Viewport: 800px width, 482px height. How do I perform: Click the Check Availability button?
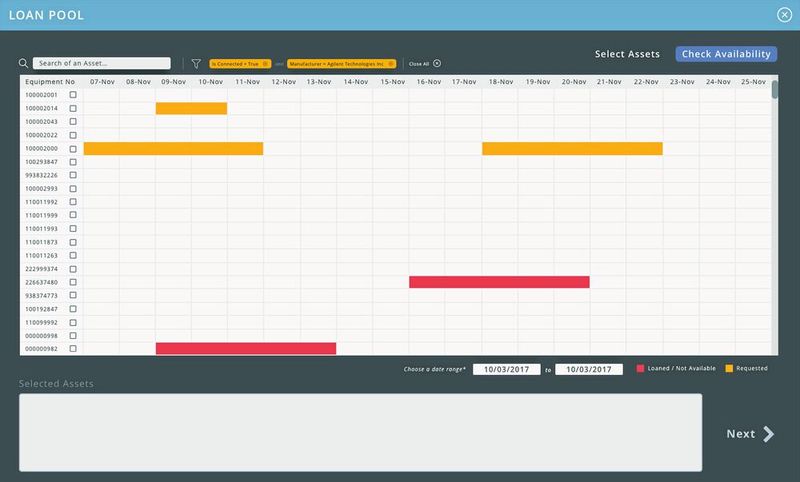coord(726,54)
